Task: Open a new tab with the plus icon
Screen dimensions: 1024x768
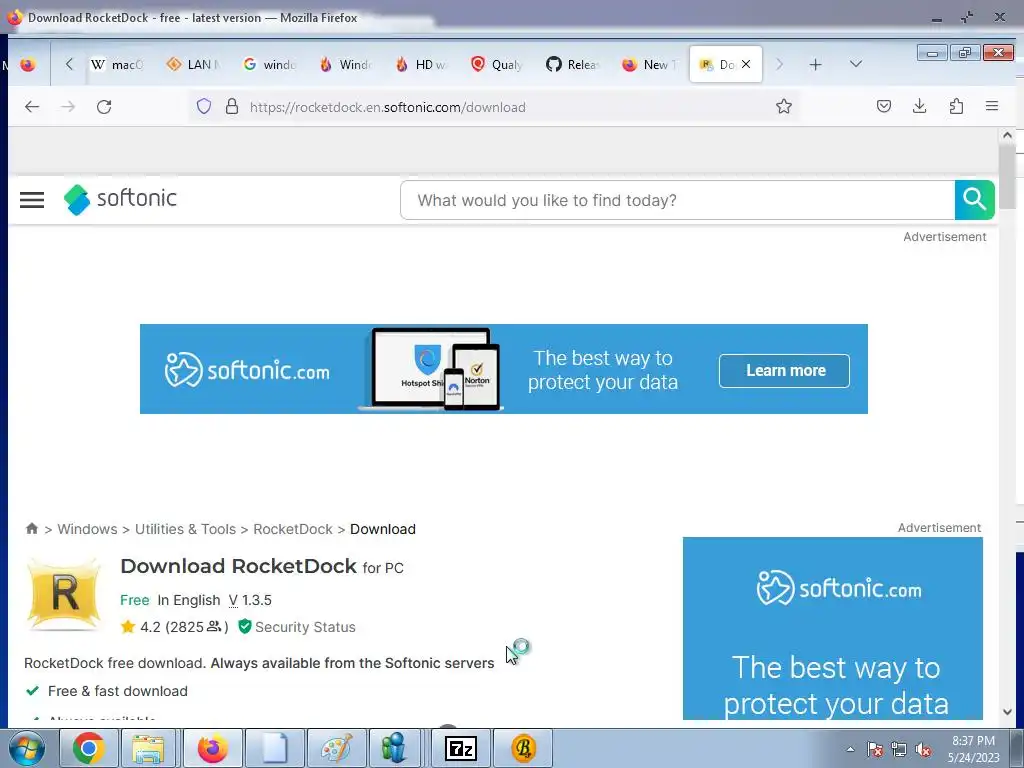Action: point(815,64)
